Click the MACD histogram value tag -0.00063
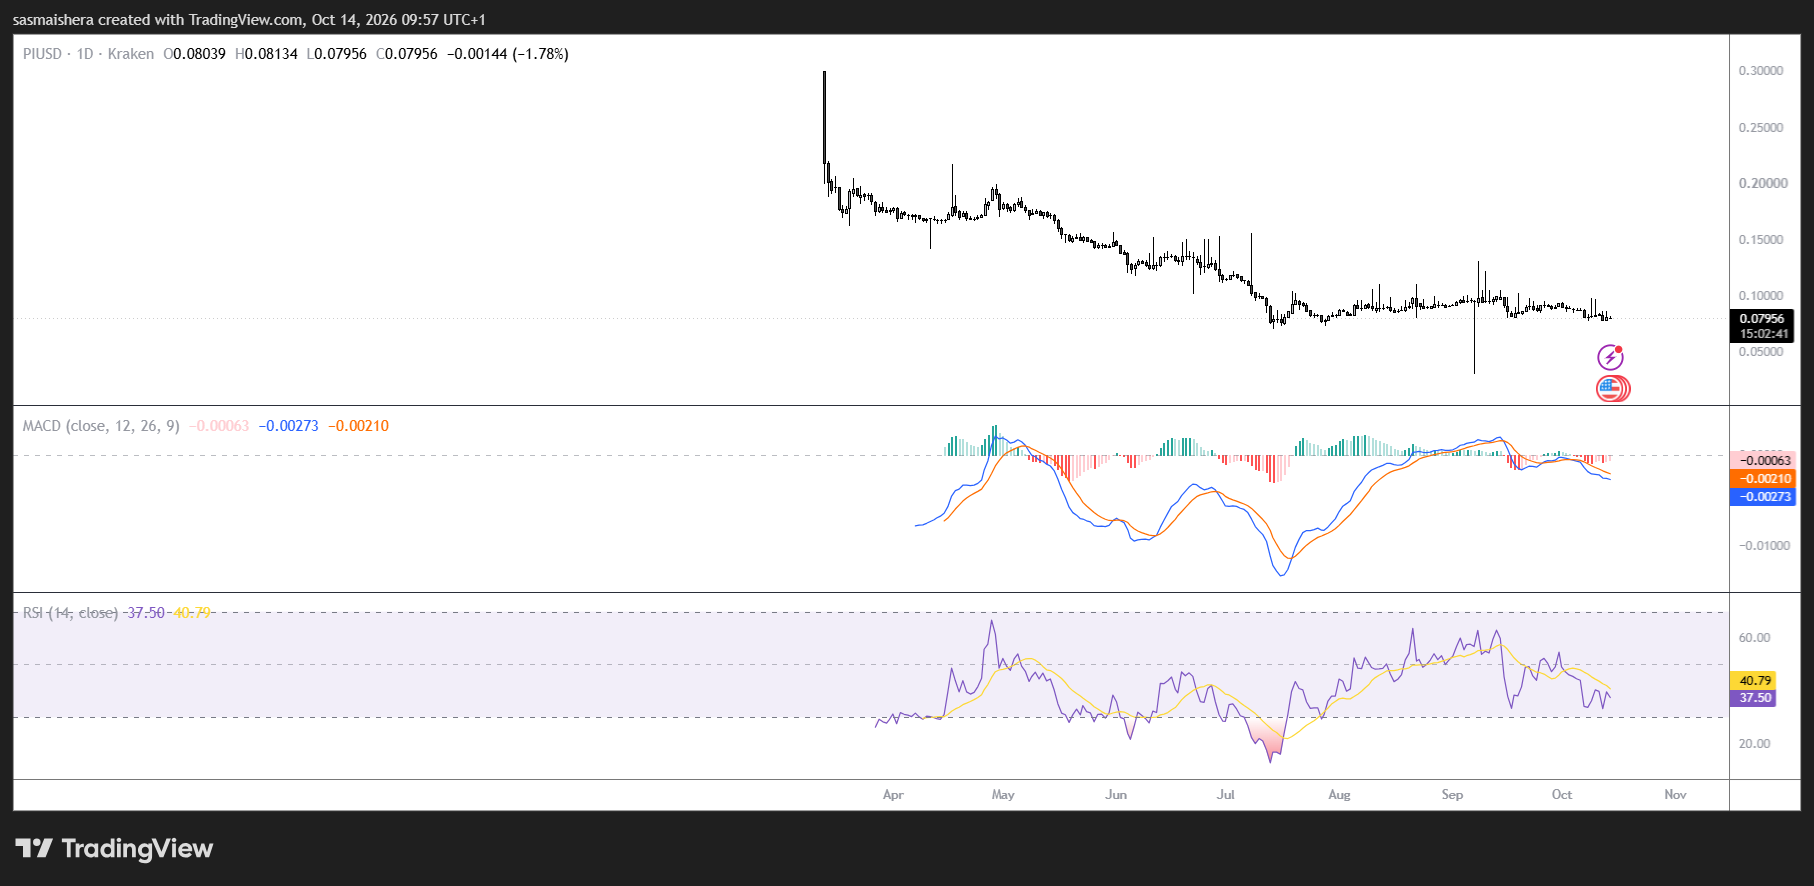This screenshot has height=886, width=1814. tap(1761, 460)
